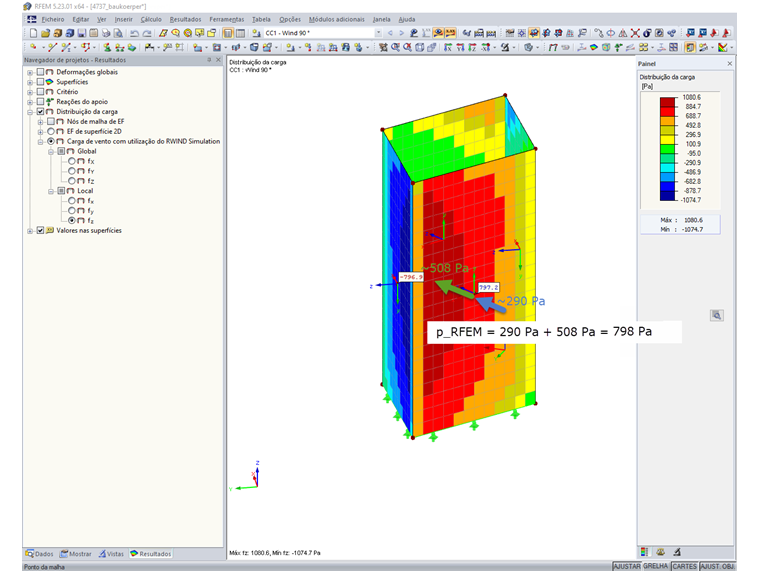Close the project navigator panel
Viewport: 760px width, 571px height.
coord(219,60)
